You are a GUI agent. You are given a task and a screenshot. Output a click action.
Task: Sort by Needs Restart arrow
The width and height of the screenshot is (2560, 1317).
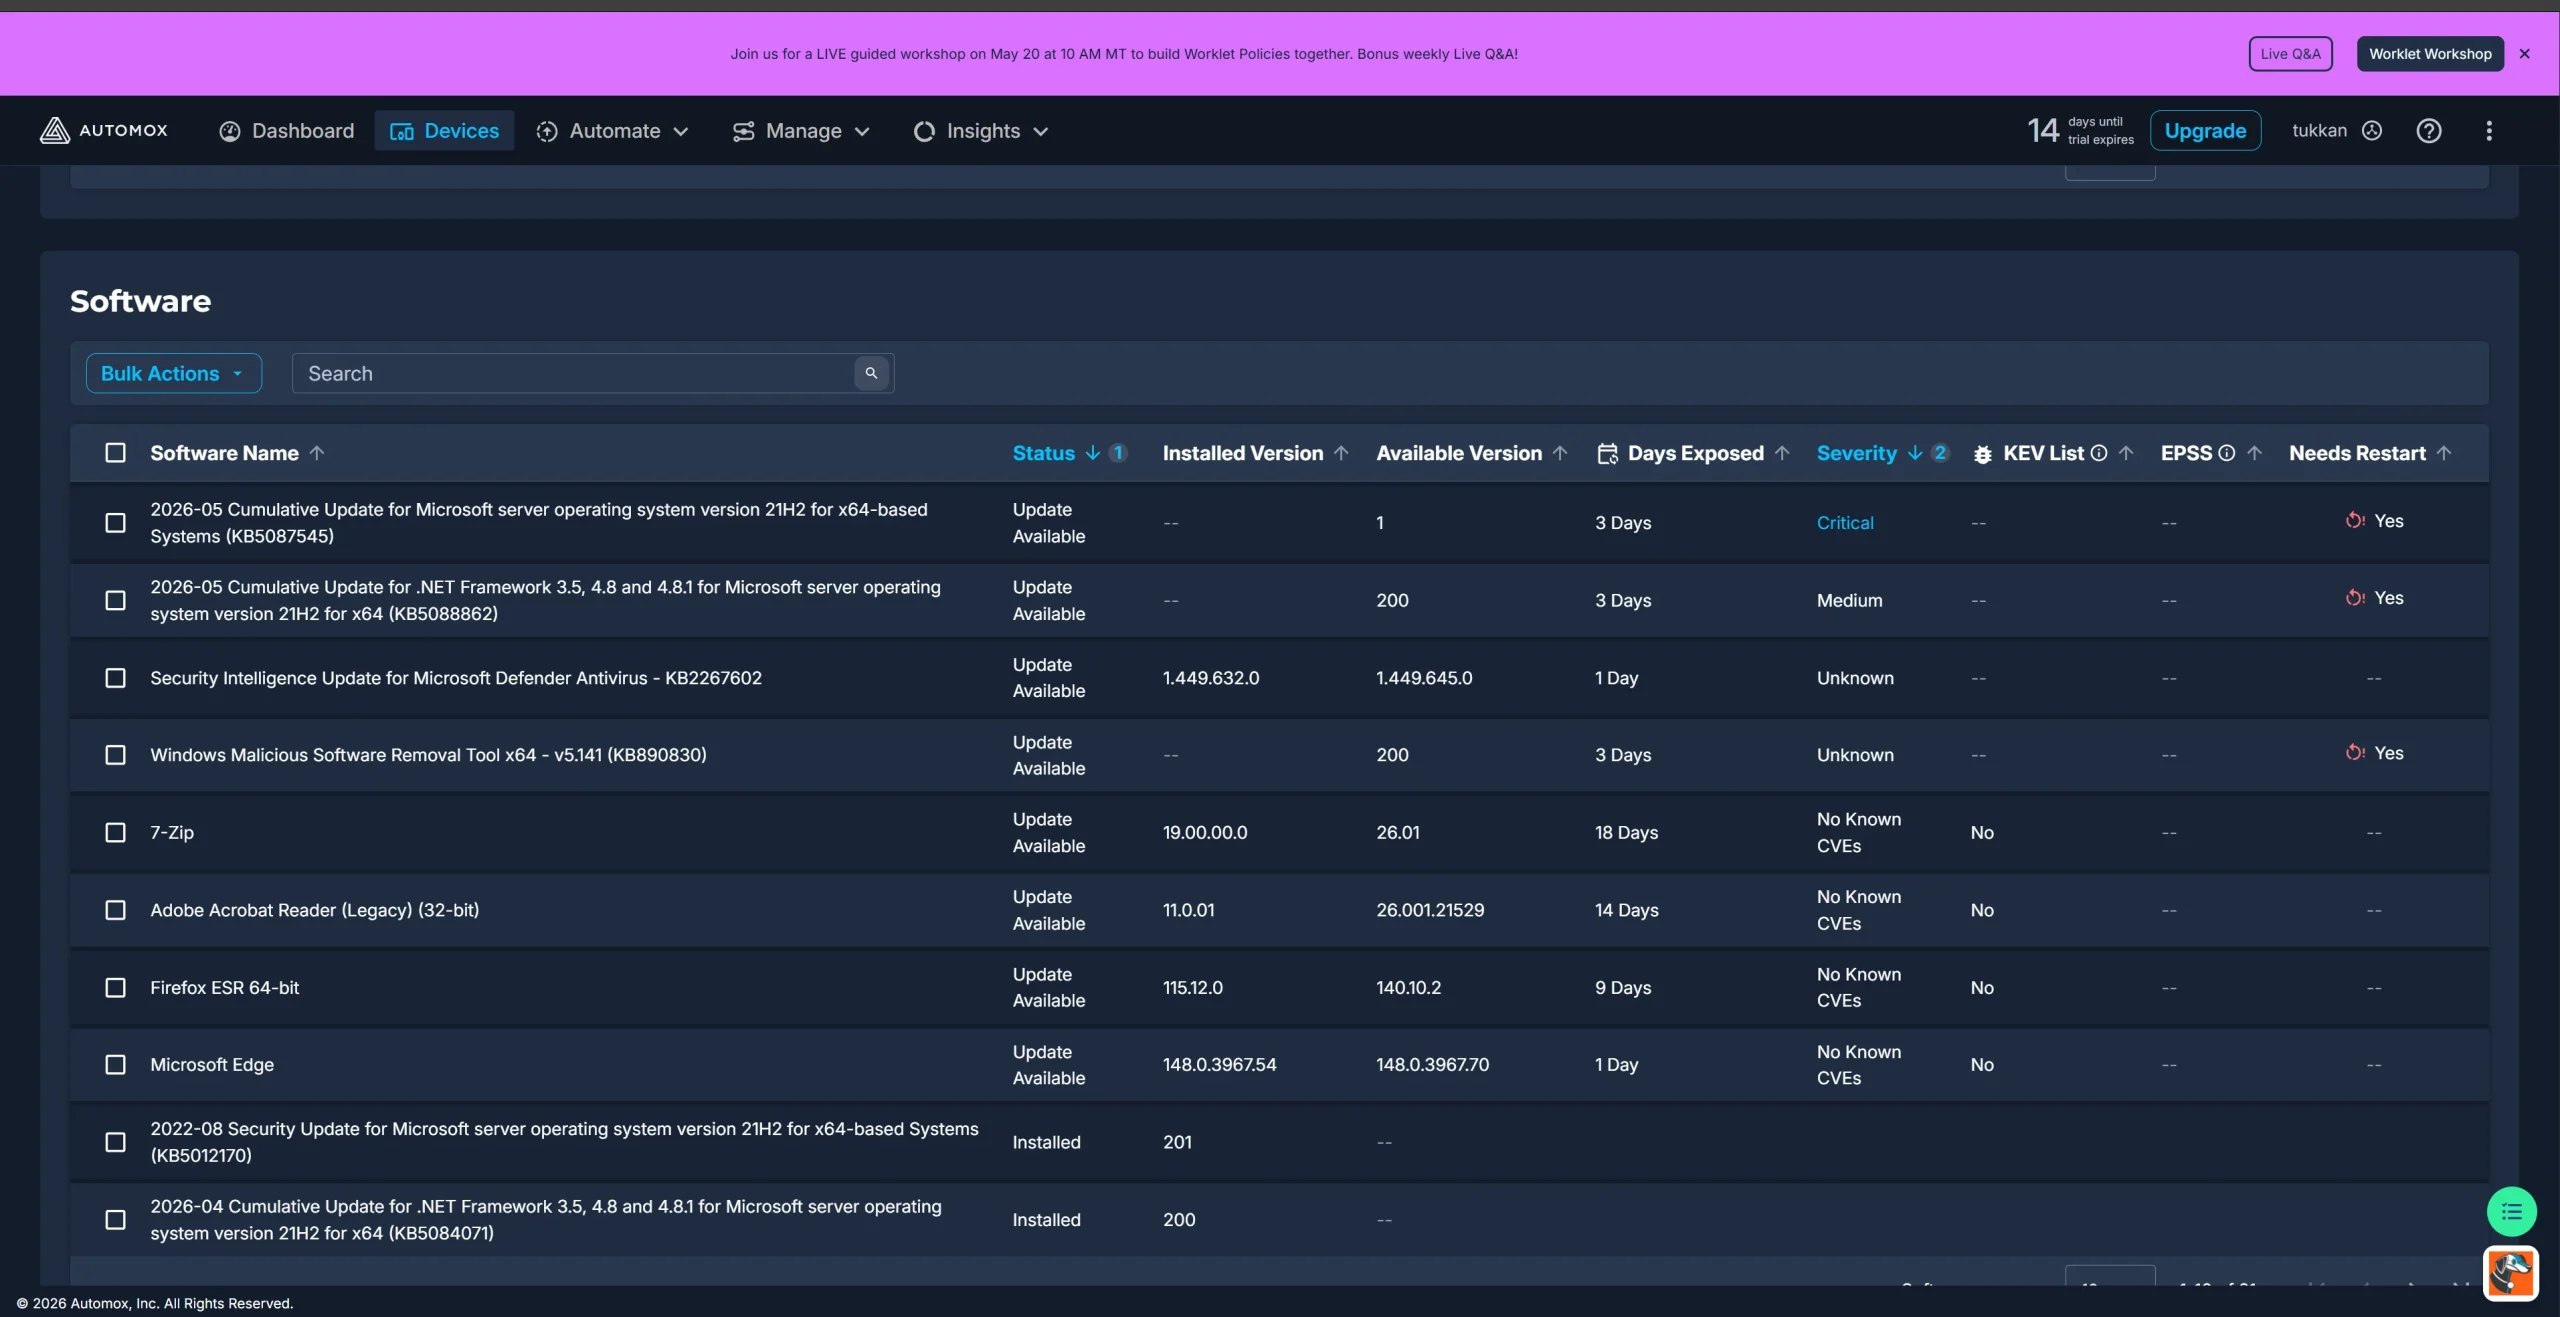click(x=2444, y=453)
